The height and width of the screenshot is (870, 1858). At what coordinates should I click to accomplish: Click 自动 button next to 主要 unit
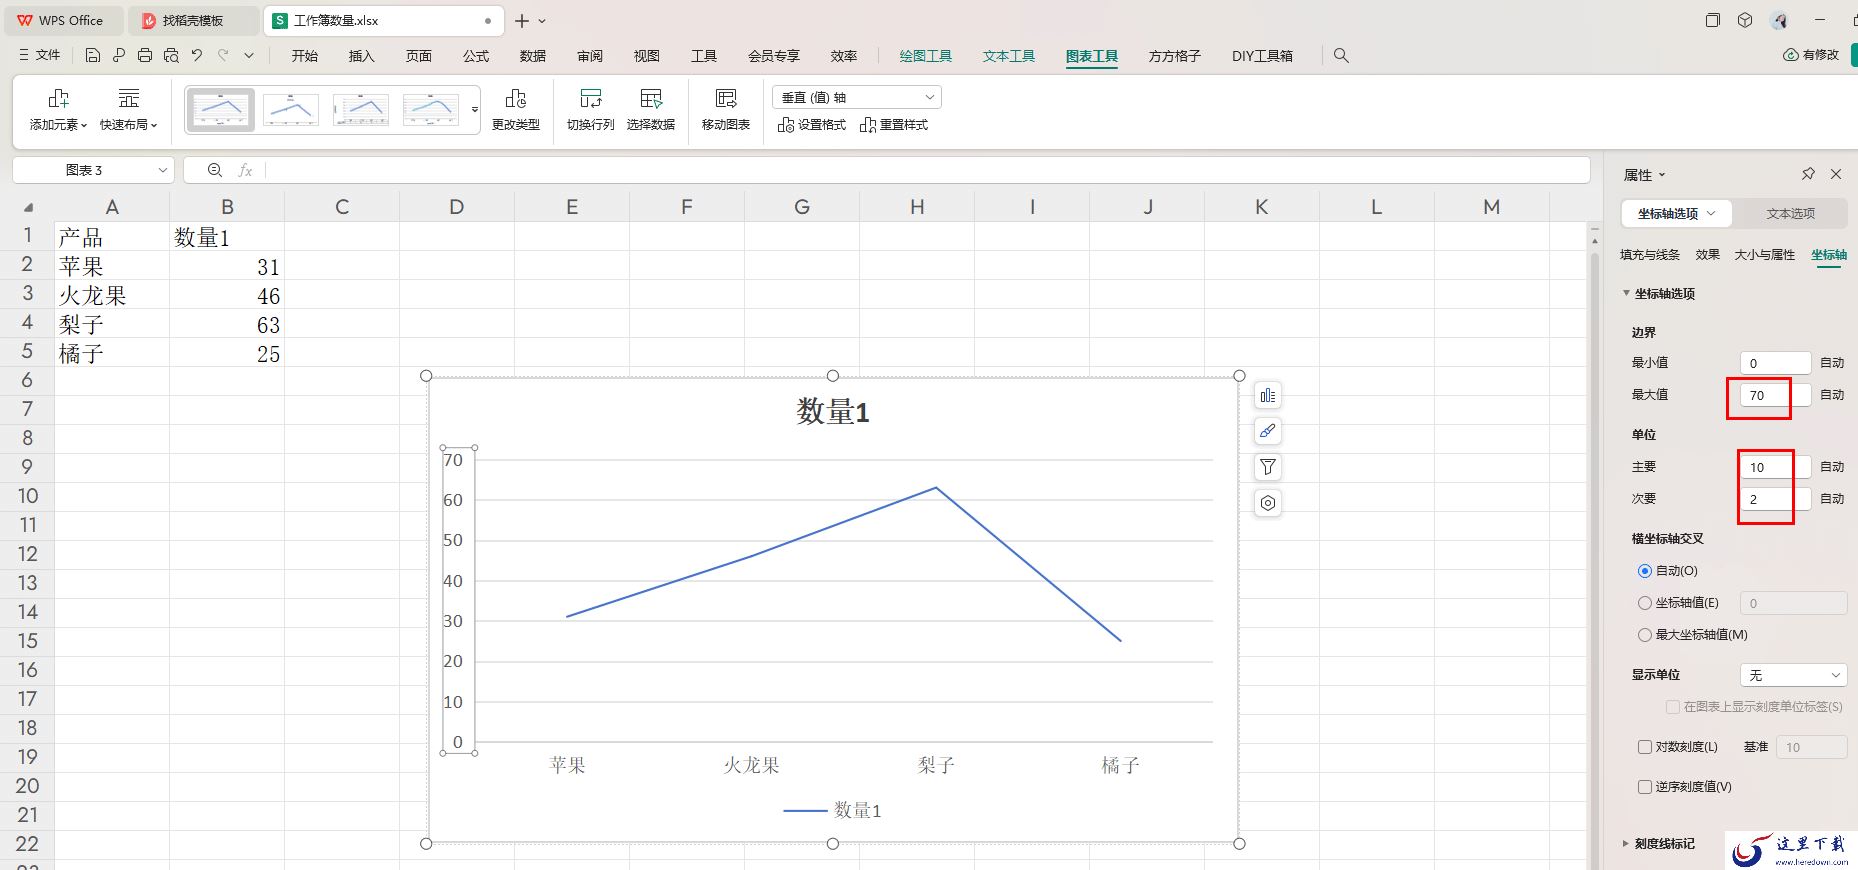click(x=1832, y=467)
